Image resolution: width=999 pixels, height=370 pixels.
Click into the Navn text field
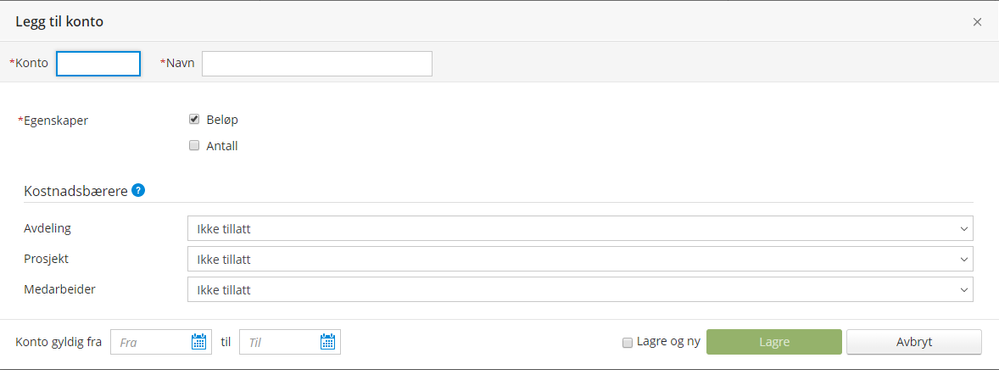click(x=317, y=64)
